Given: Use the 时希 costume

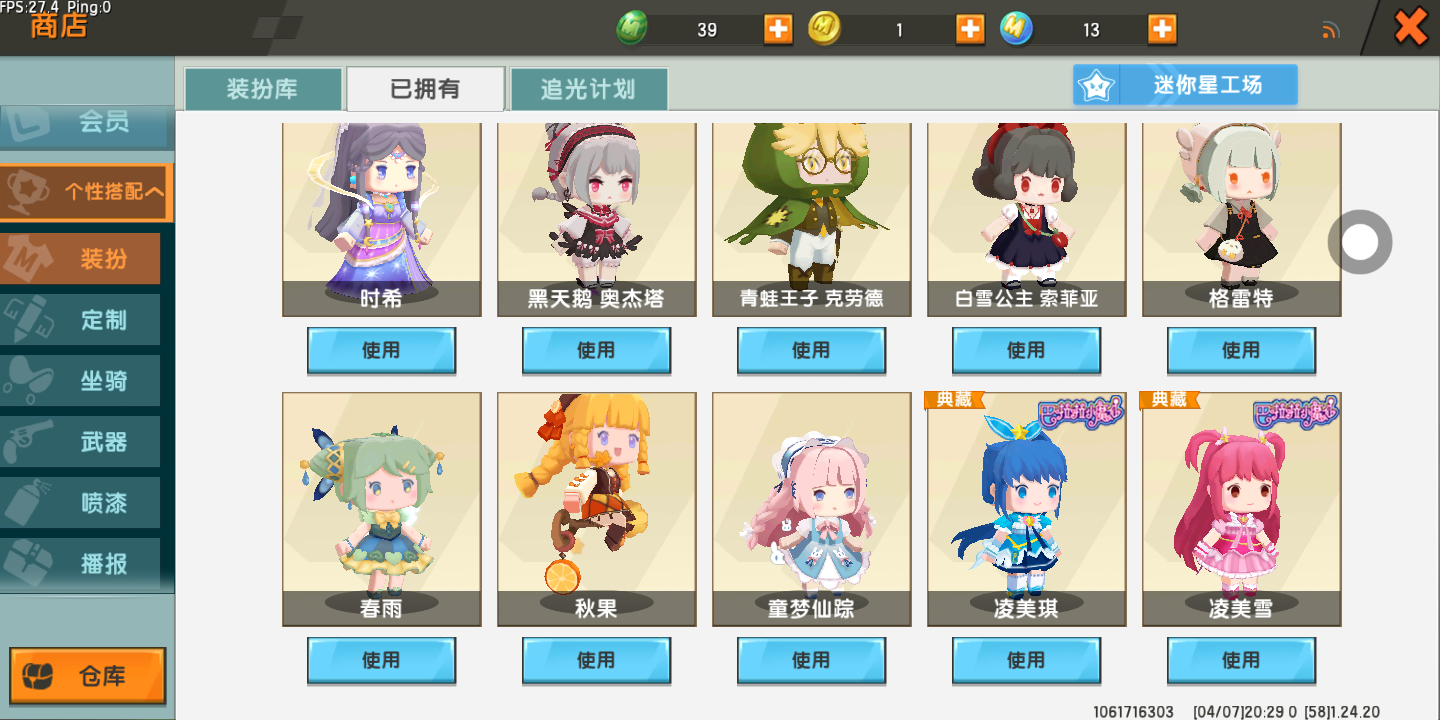Looking at the screenshot, I should pos(381,350).
